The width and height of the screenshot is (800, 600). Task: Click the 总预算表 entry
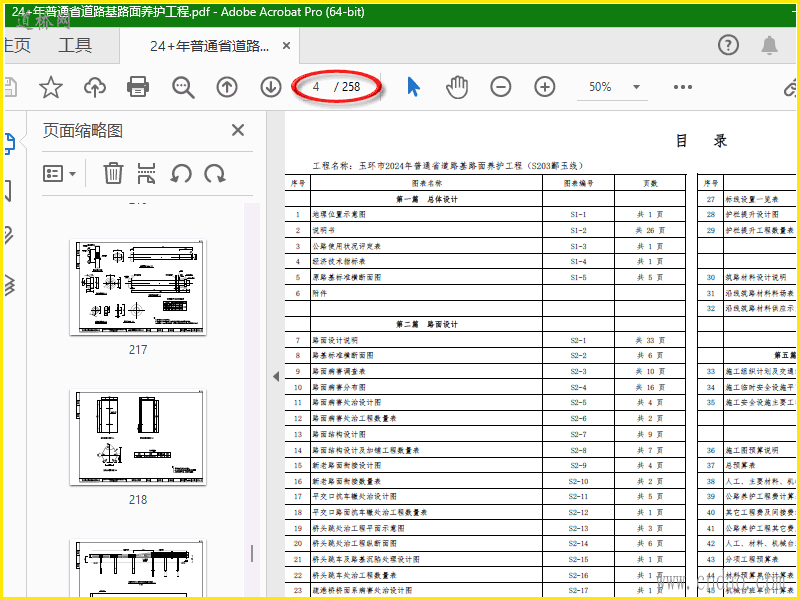[x=740, y=465]
